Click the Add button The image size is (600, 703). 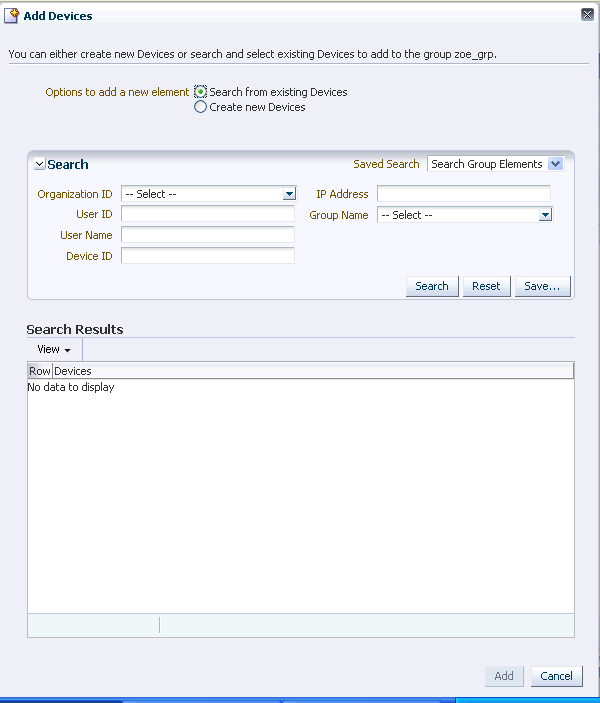click(x=504, y=676)
